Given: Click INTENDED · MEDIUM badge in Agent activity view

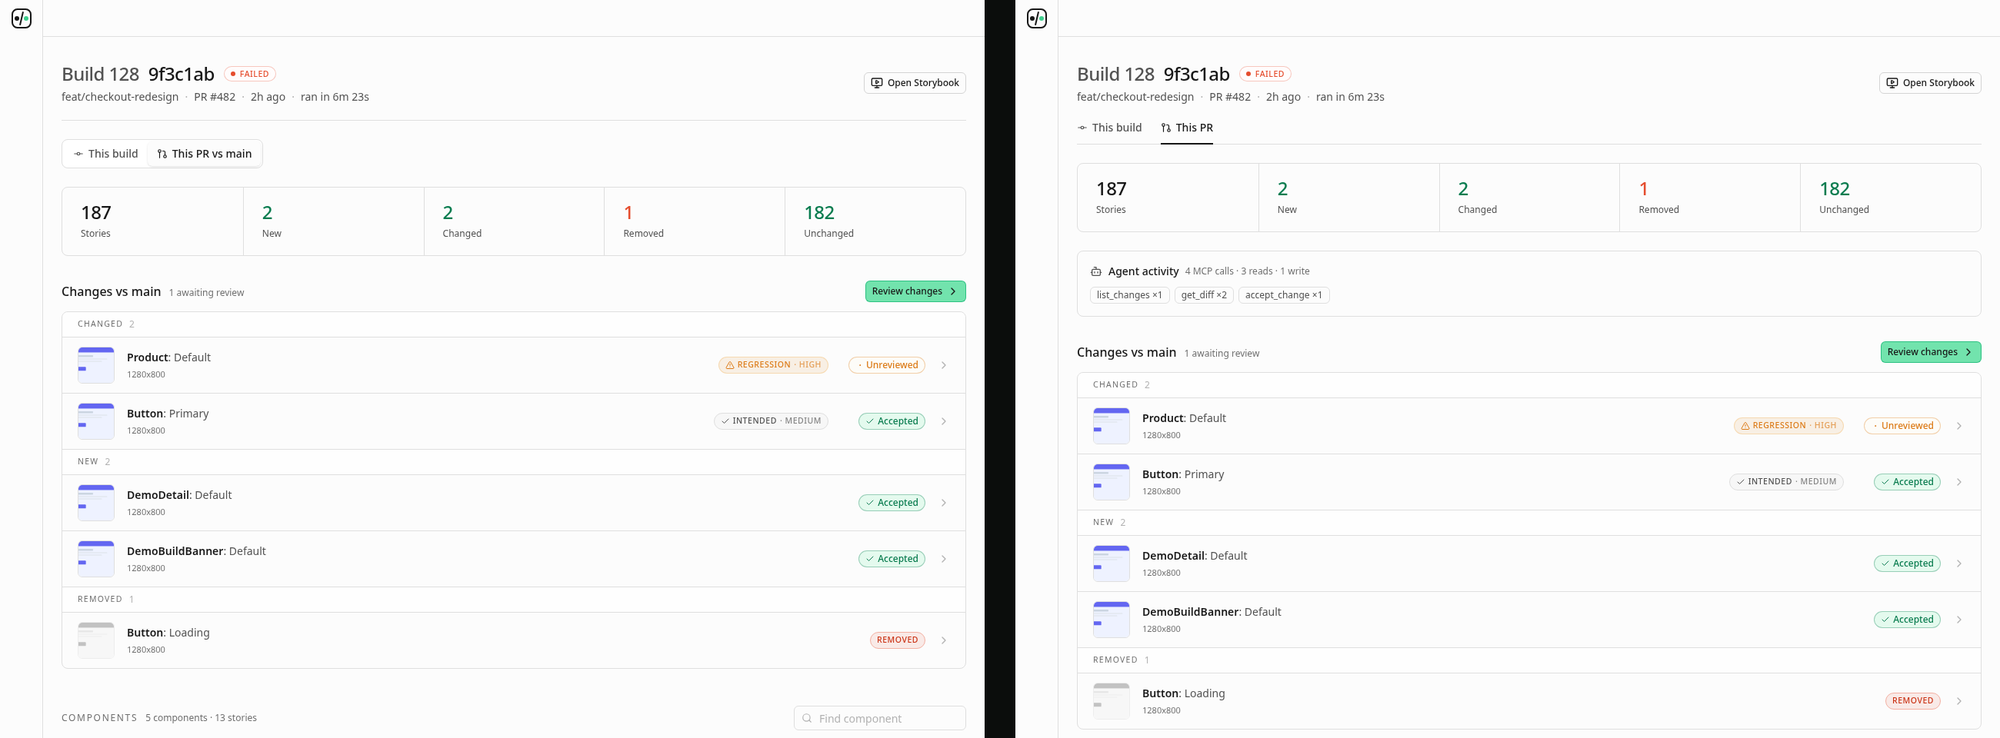Looking at the screenshot, I should 1787,482.
